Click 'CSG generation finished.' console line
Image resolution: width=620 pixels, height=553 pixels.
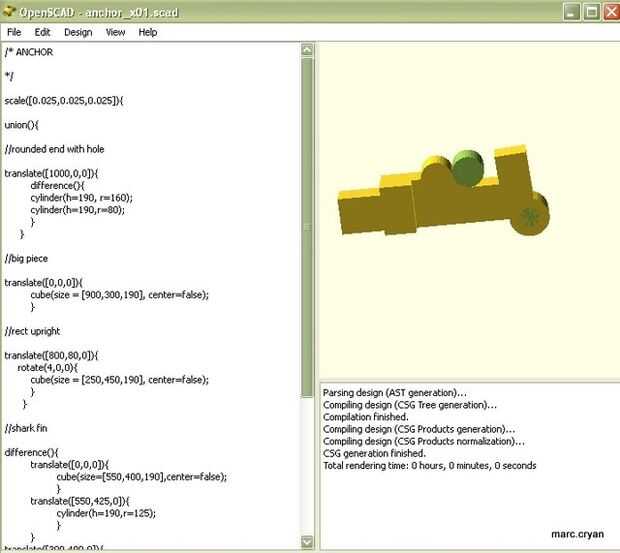click(374, 453)
